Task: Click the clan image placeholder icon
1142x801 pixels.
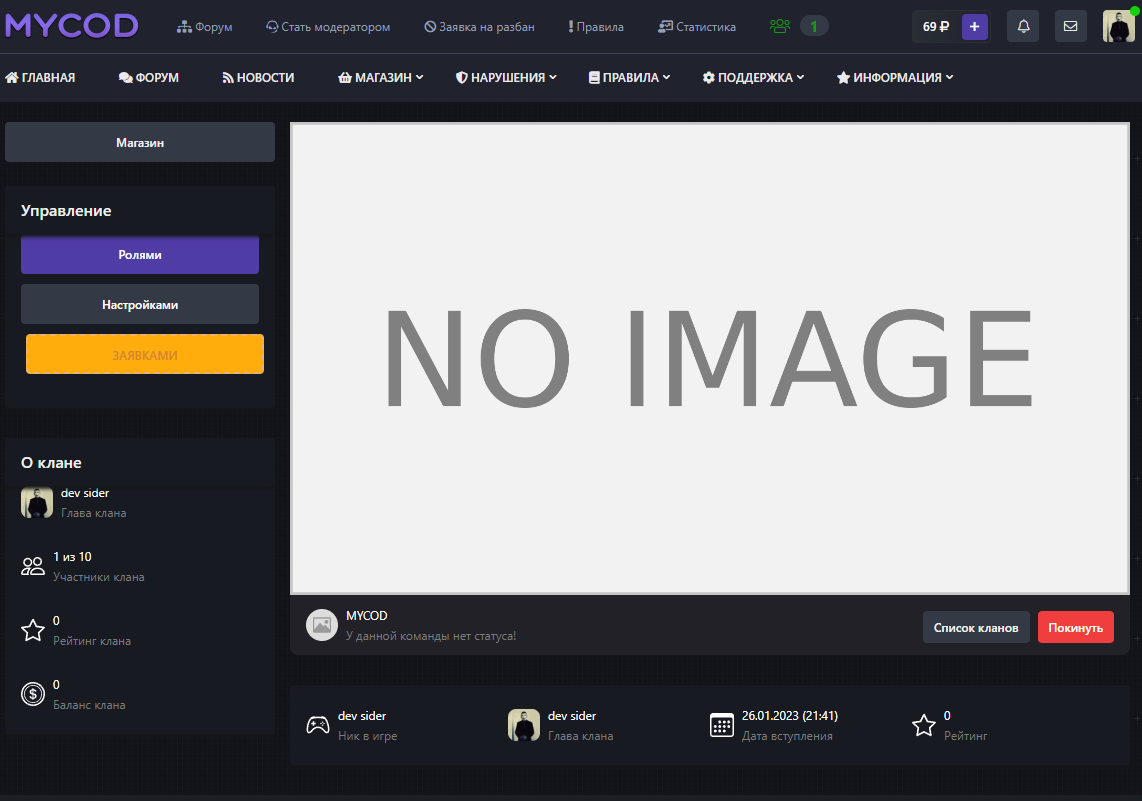Action: tap(321, 625)
